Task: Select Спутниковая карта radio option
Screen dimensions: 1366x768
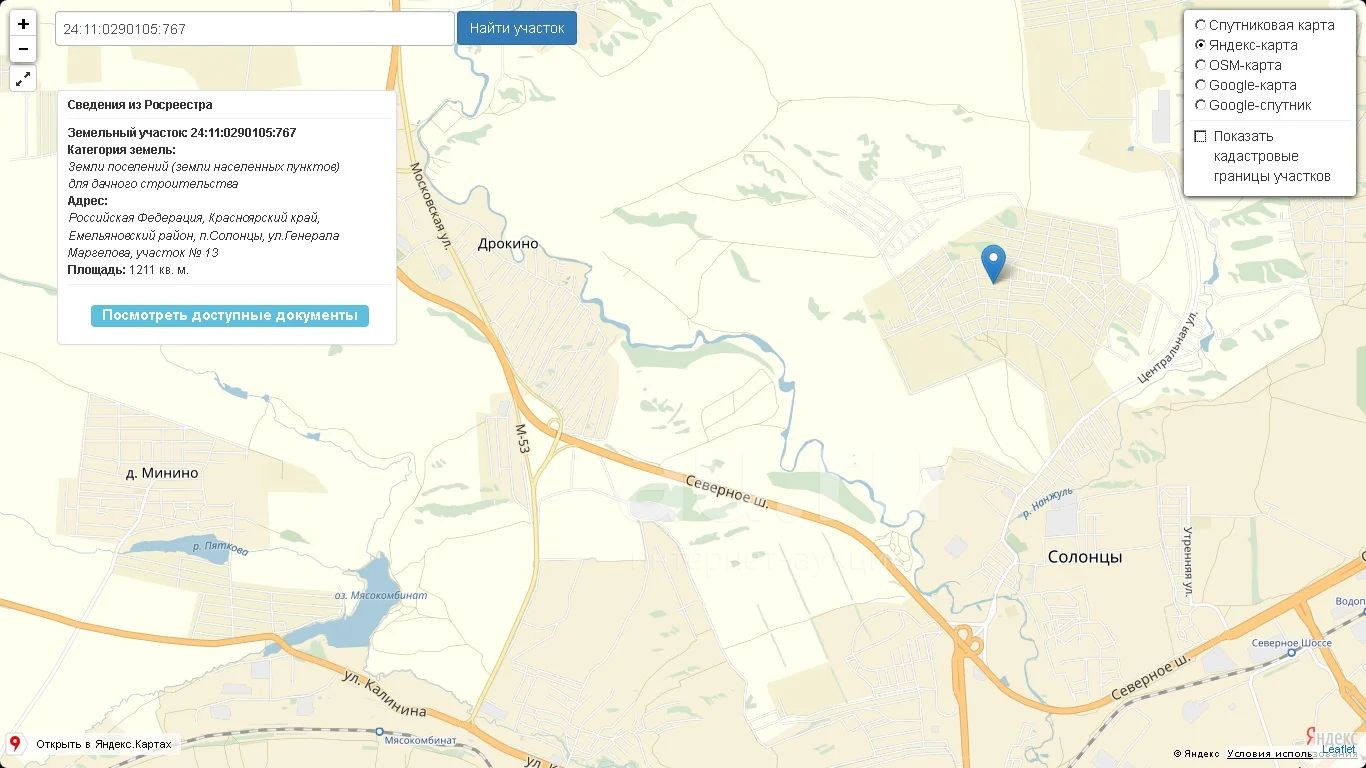Action: point(1201,25)
